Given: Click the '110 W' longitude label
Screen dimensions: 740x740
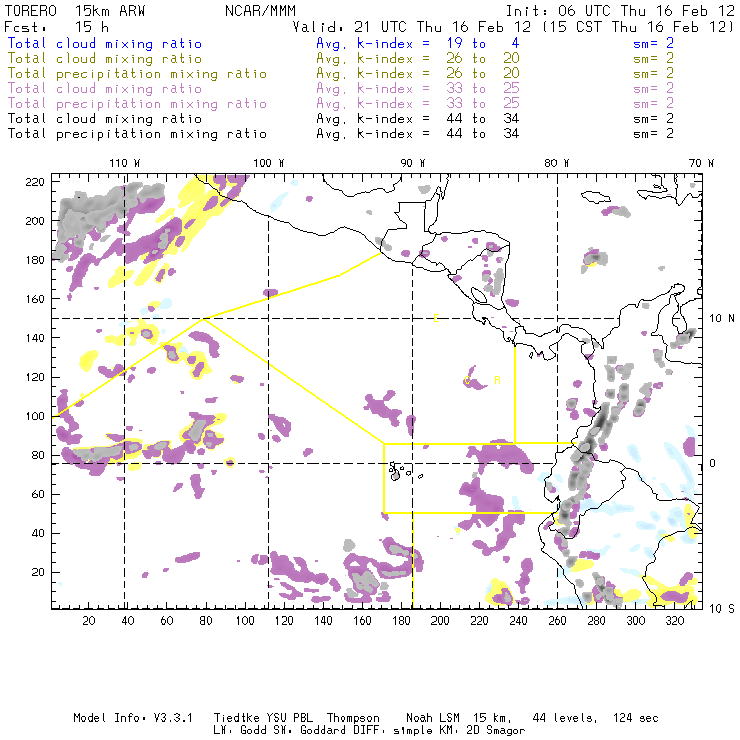Looking at the screenshot, I should coord(125,163).
